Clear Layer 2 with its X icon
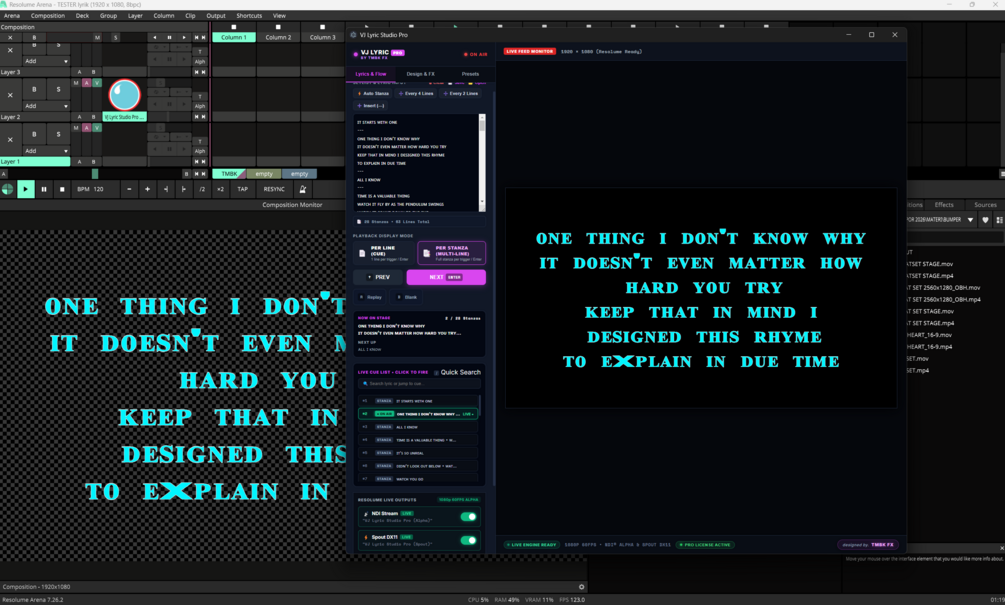This screenshot has height=605, width=1005. [10, 95]
